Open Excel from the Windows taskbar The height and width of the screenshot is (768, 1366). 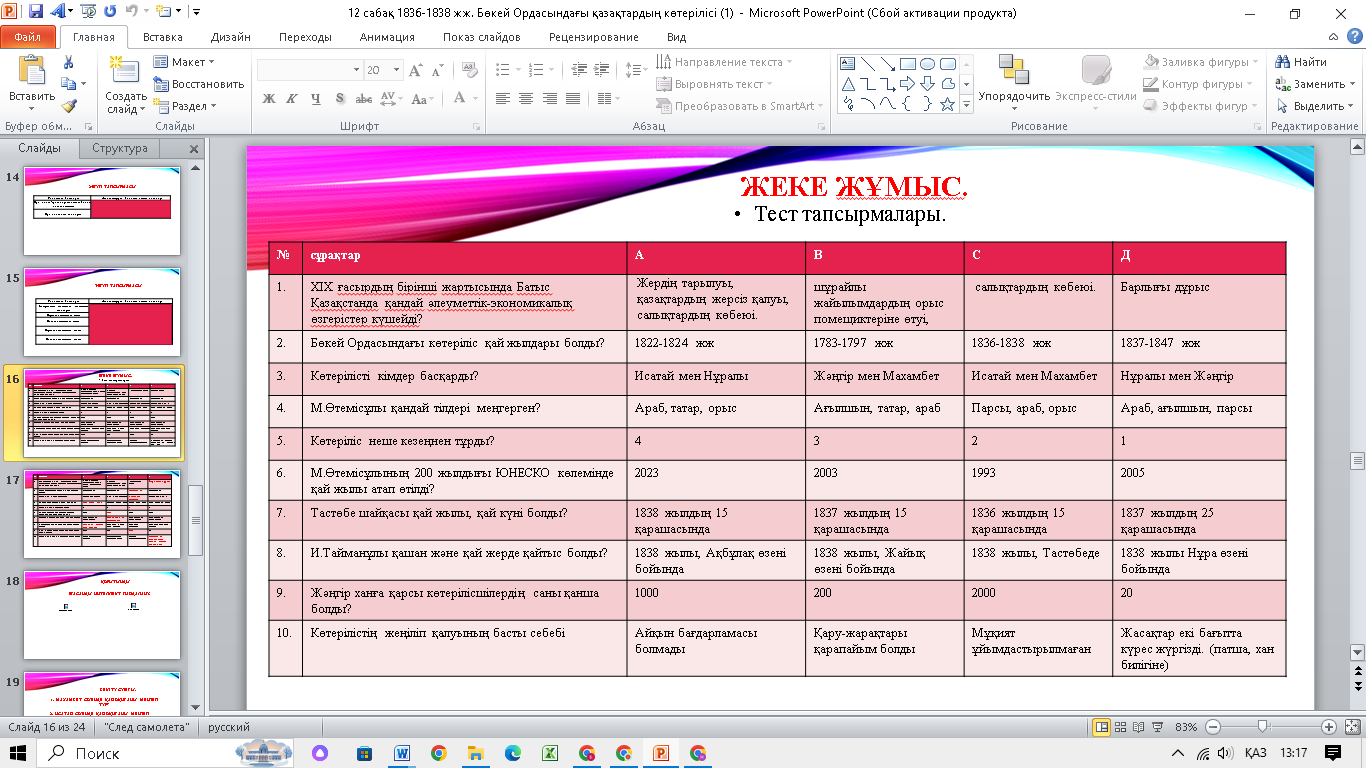click(x=549, y=753)
